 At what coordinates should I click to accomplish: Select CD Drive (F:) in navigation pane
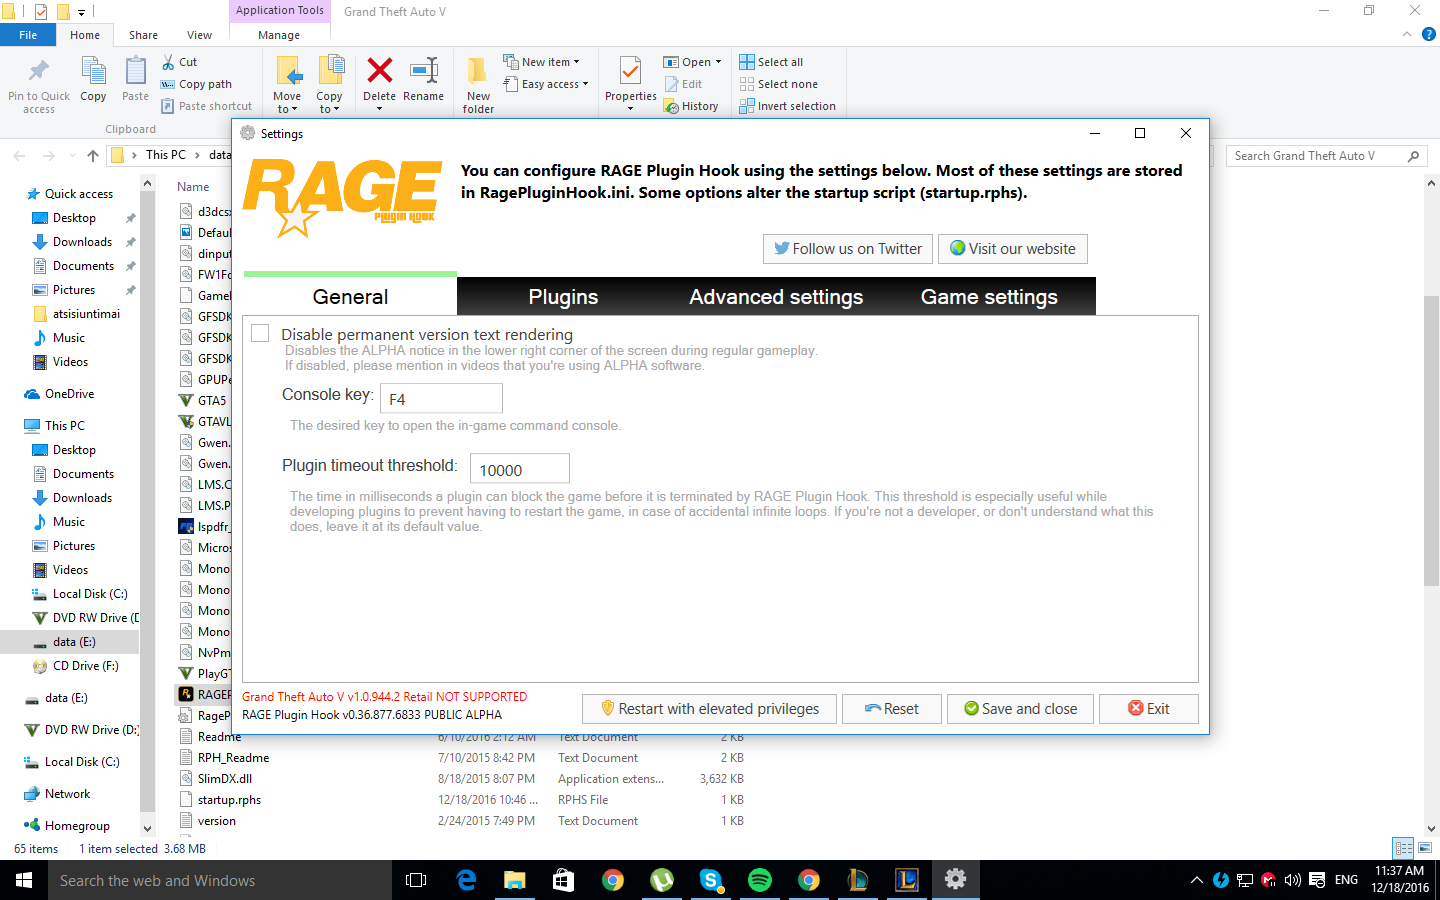click(85, 666)
